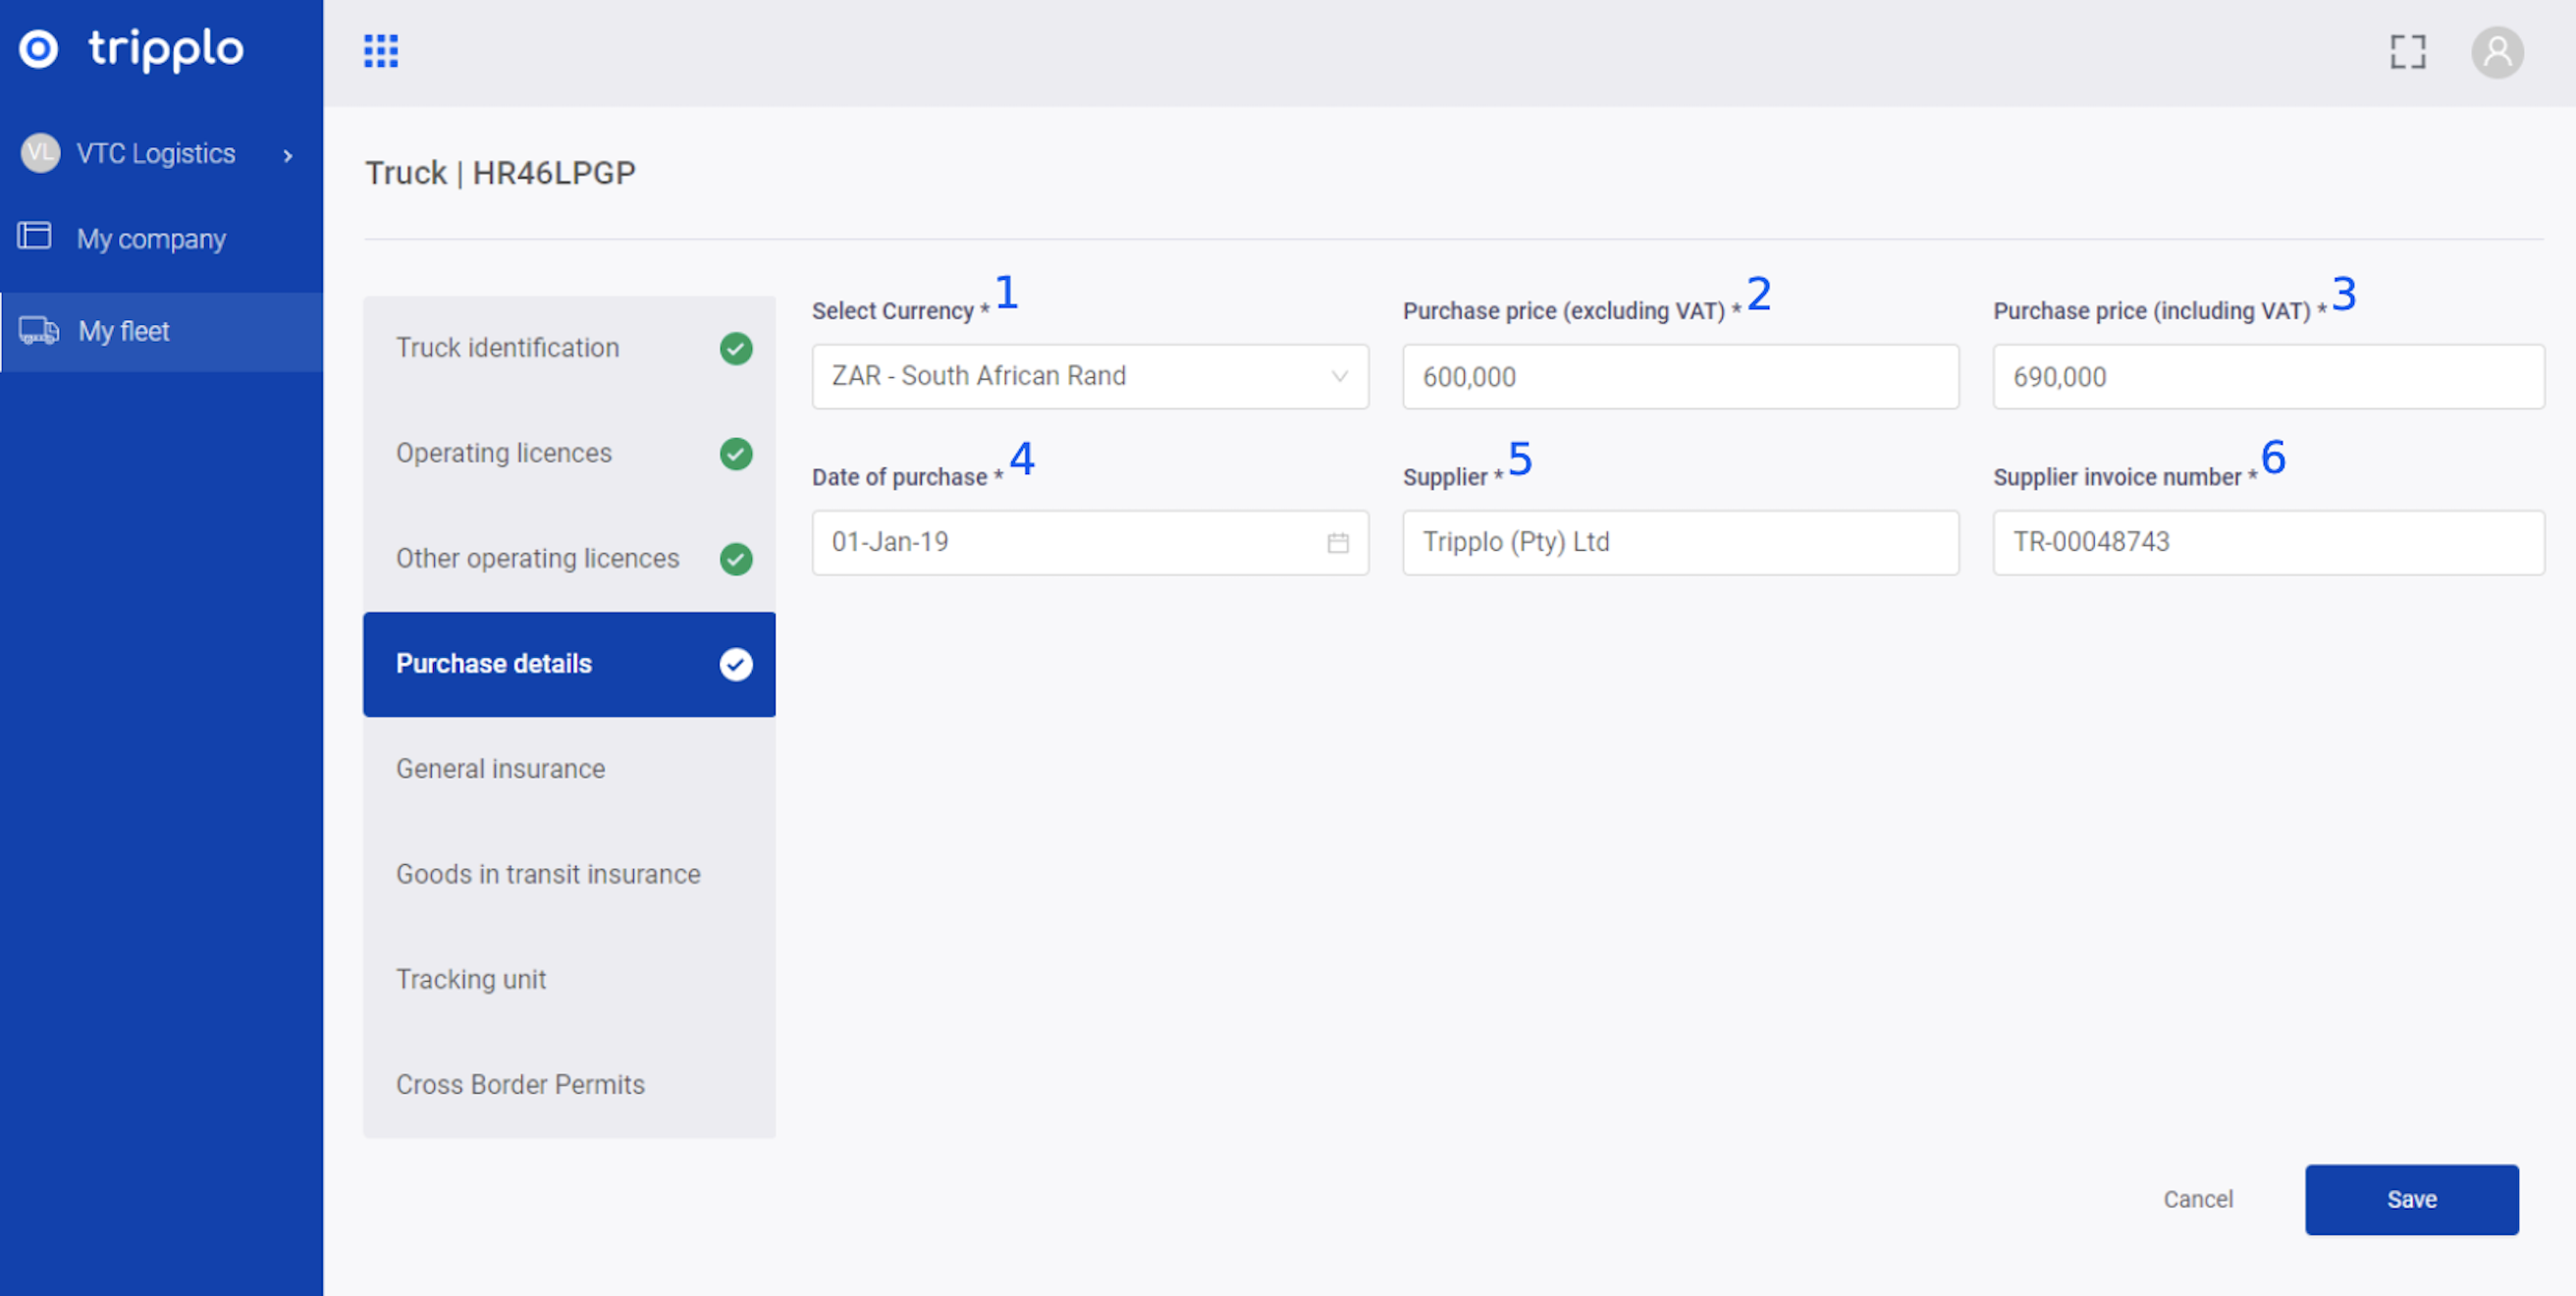This screenshot has width=2576, height=1296.
Task: Click the Tripplo logo
Action: click(x=132, y=49)
